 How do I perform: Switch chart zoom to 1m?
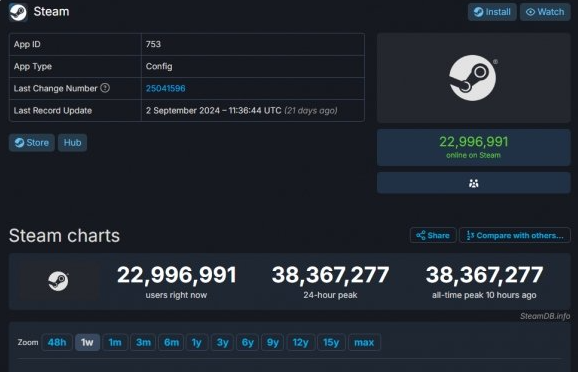[115, 343]
